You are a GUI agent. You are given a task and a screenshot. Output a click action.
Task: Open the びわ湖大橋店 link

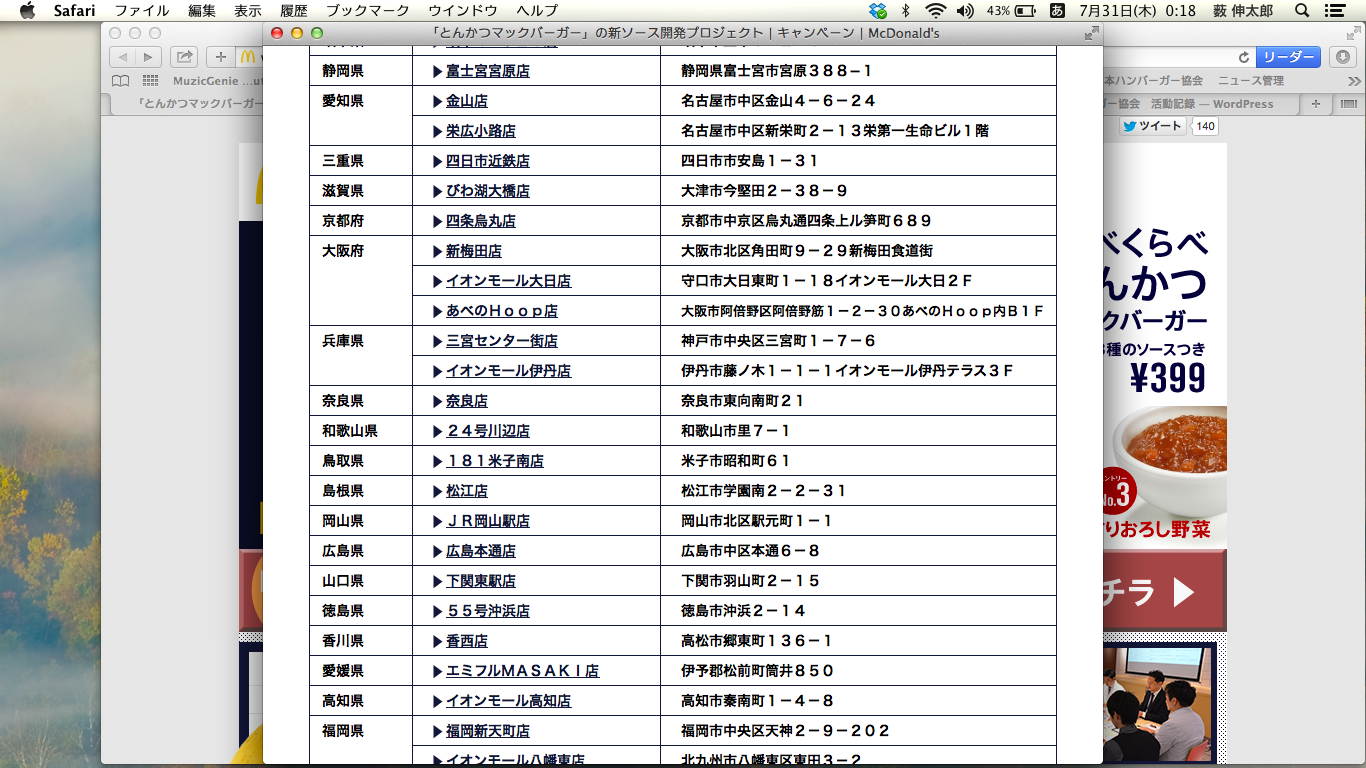point(488,191)
